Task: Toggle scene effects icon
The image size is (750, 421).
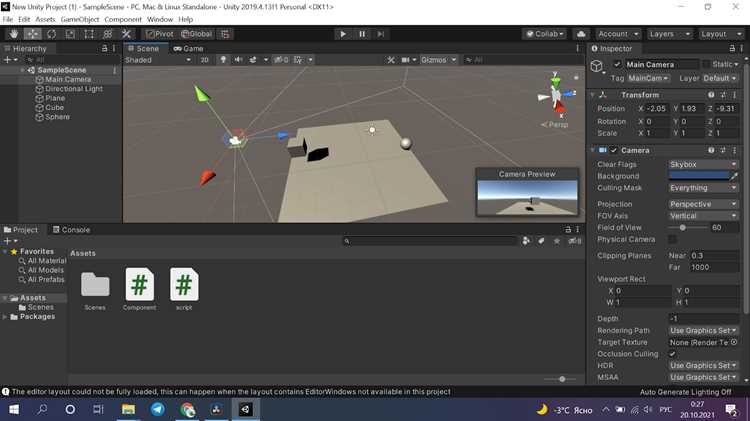Action: pyautogui.click(x=253, y=60)
